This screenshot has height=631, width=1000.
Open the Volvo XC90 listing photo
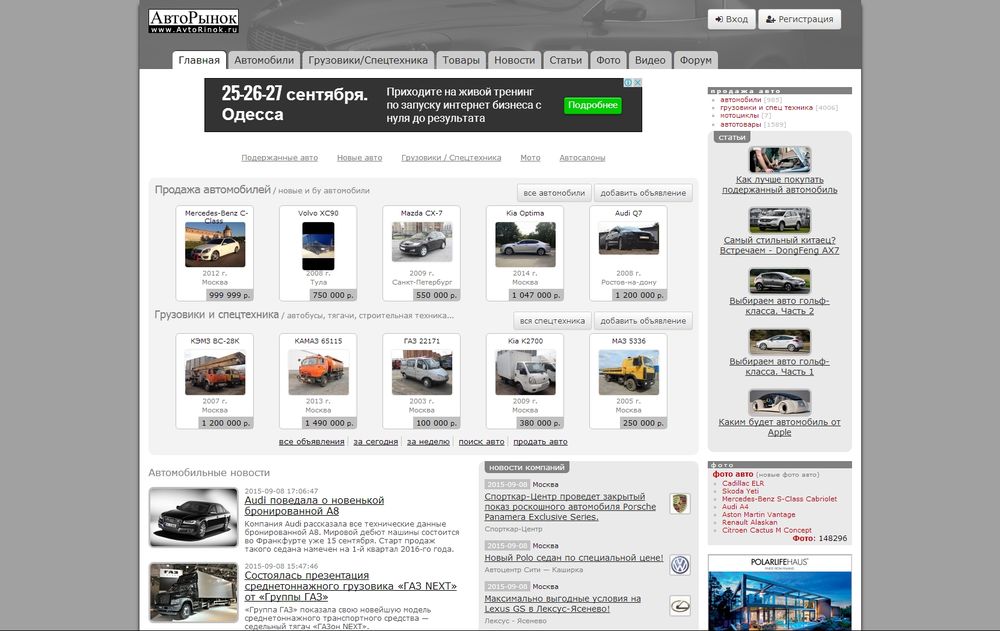pos(318,246)
